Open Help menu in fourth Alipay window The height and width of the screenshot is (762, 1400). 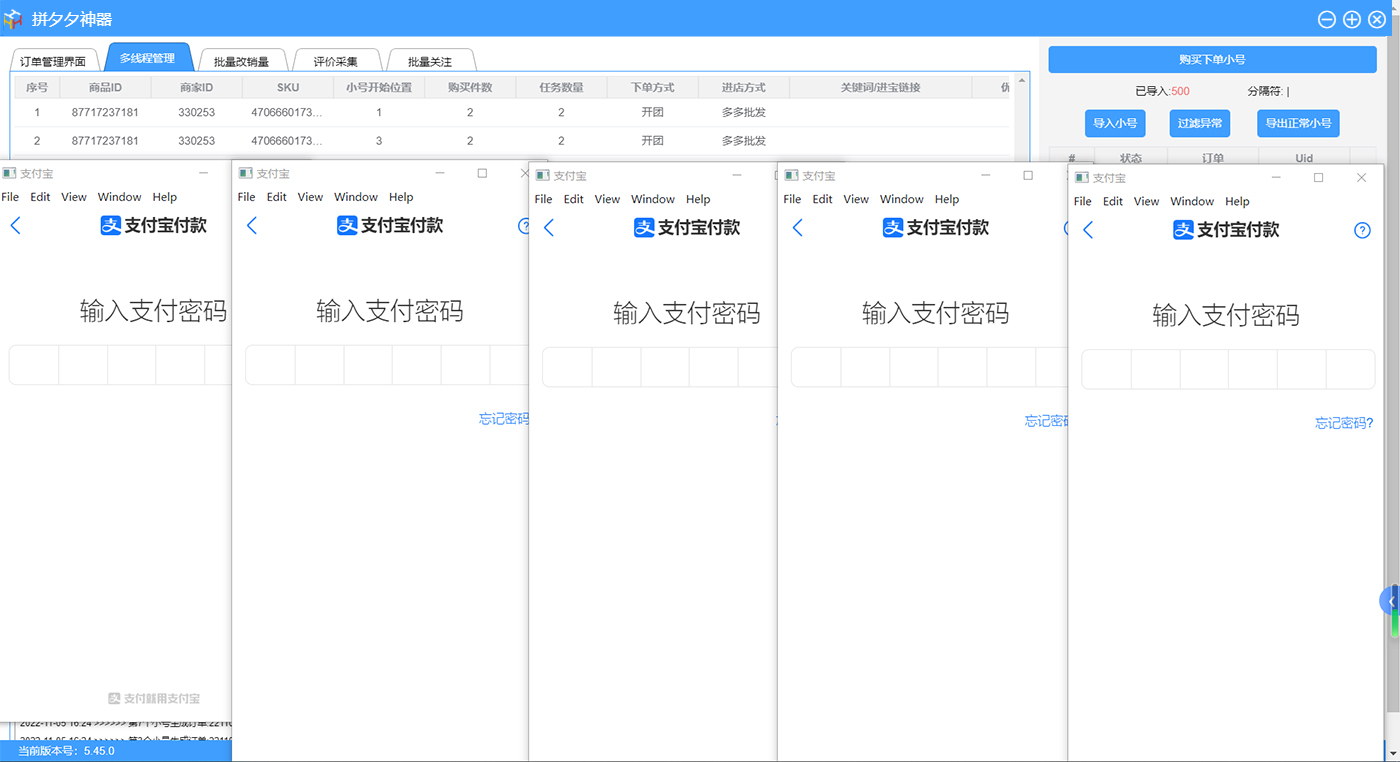click(947, 199)
